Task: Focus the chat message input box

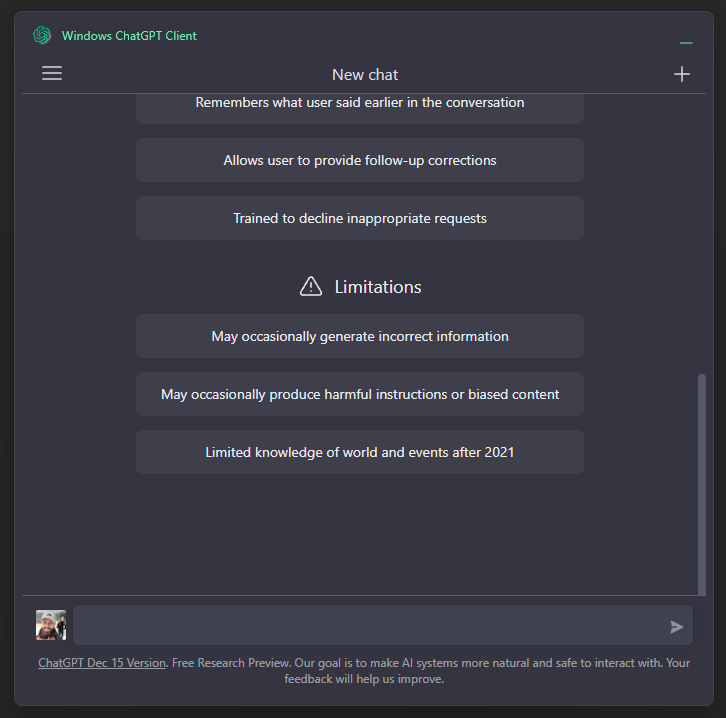Action: point(382,625)
